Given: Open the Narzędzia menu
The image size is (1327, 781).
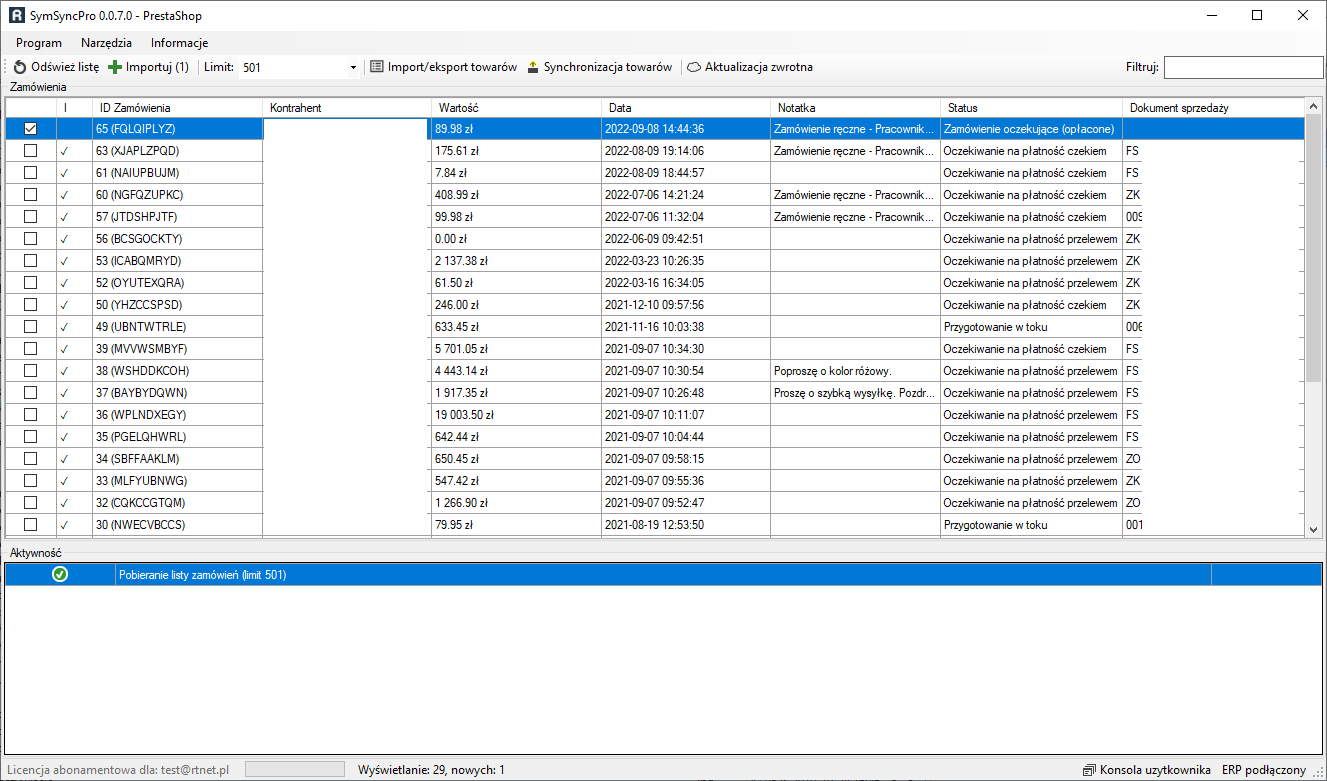Looking at the screenshot, I should [x=106, y=43].
